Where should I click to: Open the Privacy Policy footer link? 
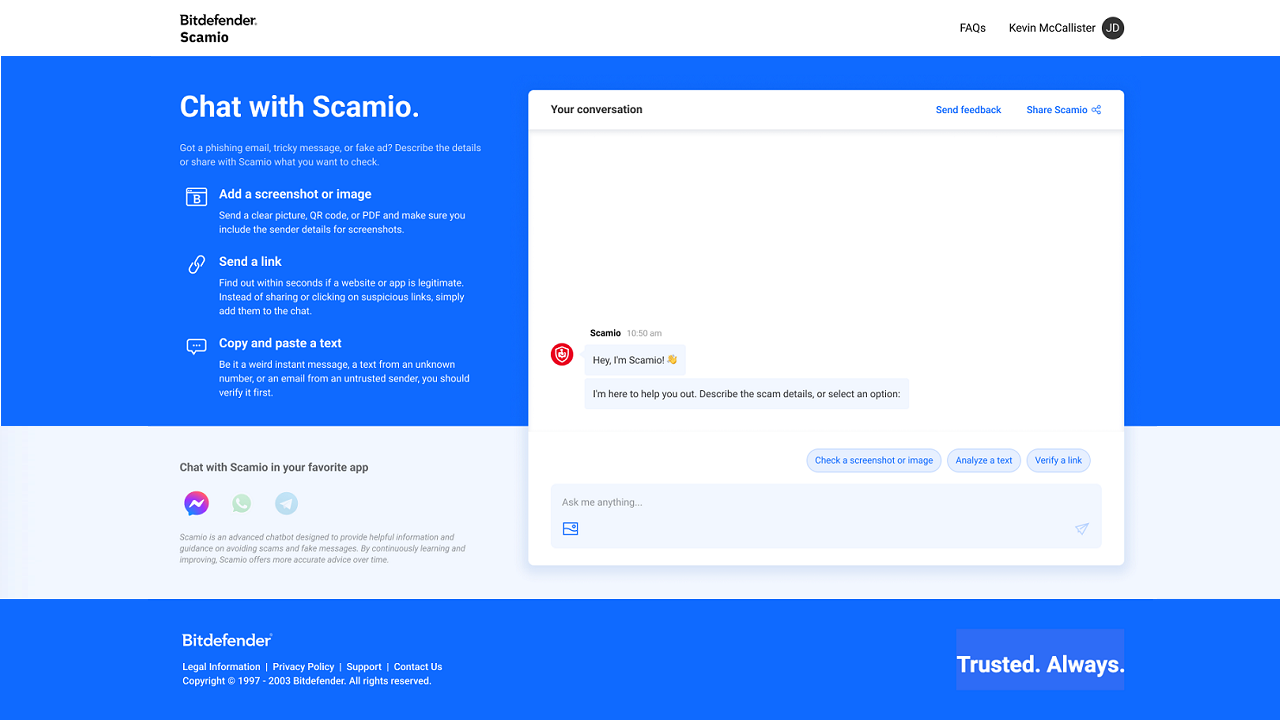[303, 667]
